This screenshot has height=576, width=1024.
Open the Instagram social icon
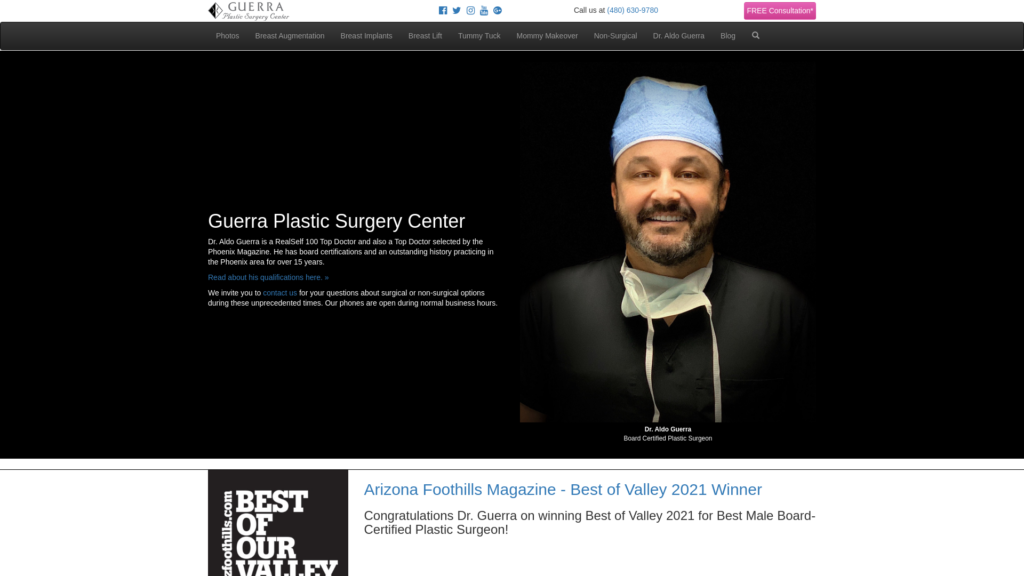pos(470,10)
